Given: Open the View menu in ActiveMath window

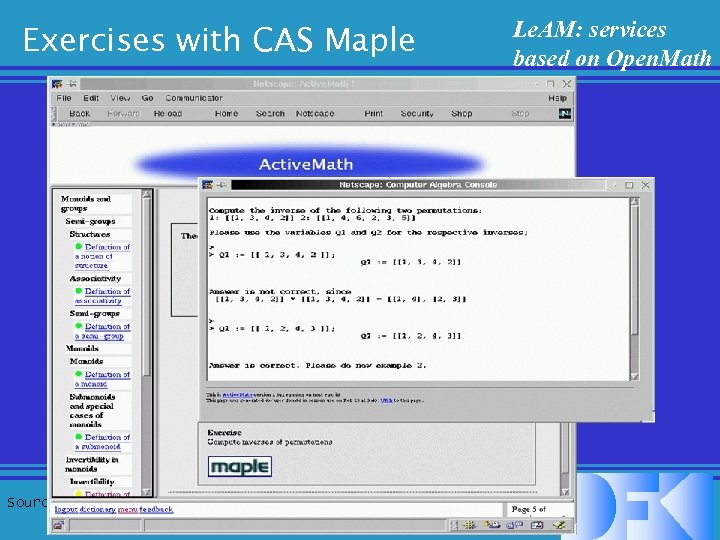Looking at the screenshot, I should [x=120, y=98].
